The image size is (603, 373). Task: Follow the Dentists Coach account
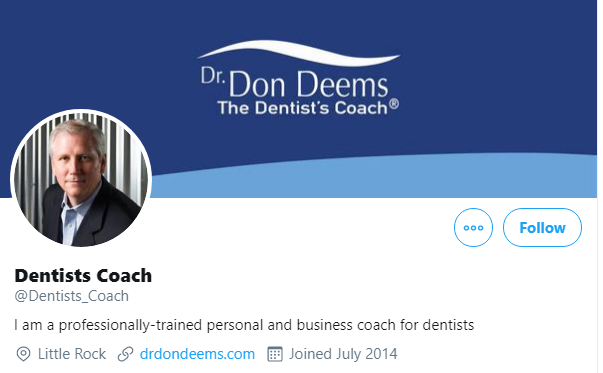tap(542, 228)
